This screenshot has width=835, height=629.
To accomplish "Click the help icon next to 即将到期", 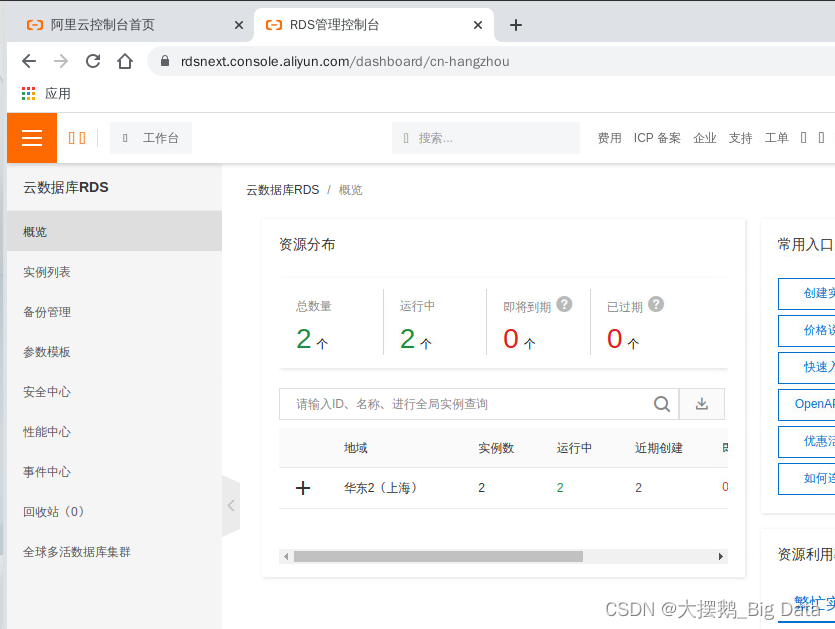I will coord(564,304).
